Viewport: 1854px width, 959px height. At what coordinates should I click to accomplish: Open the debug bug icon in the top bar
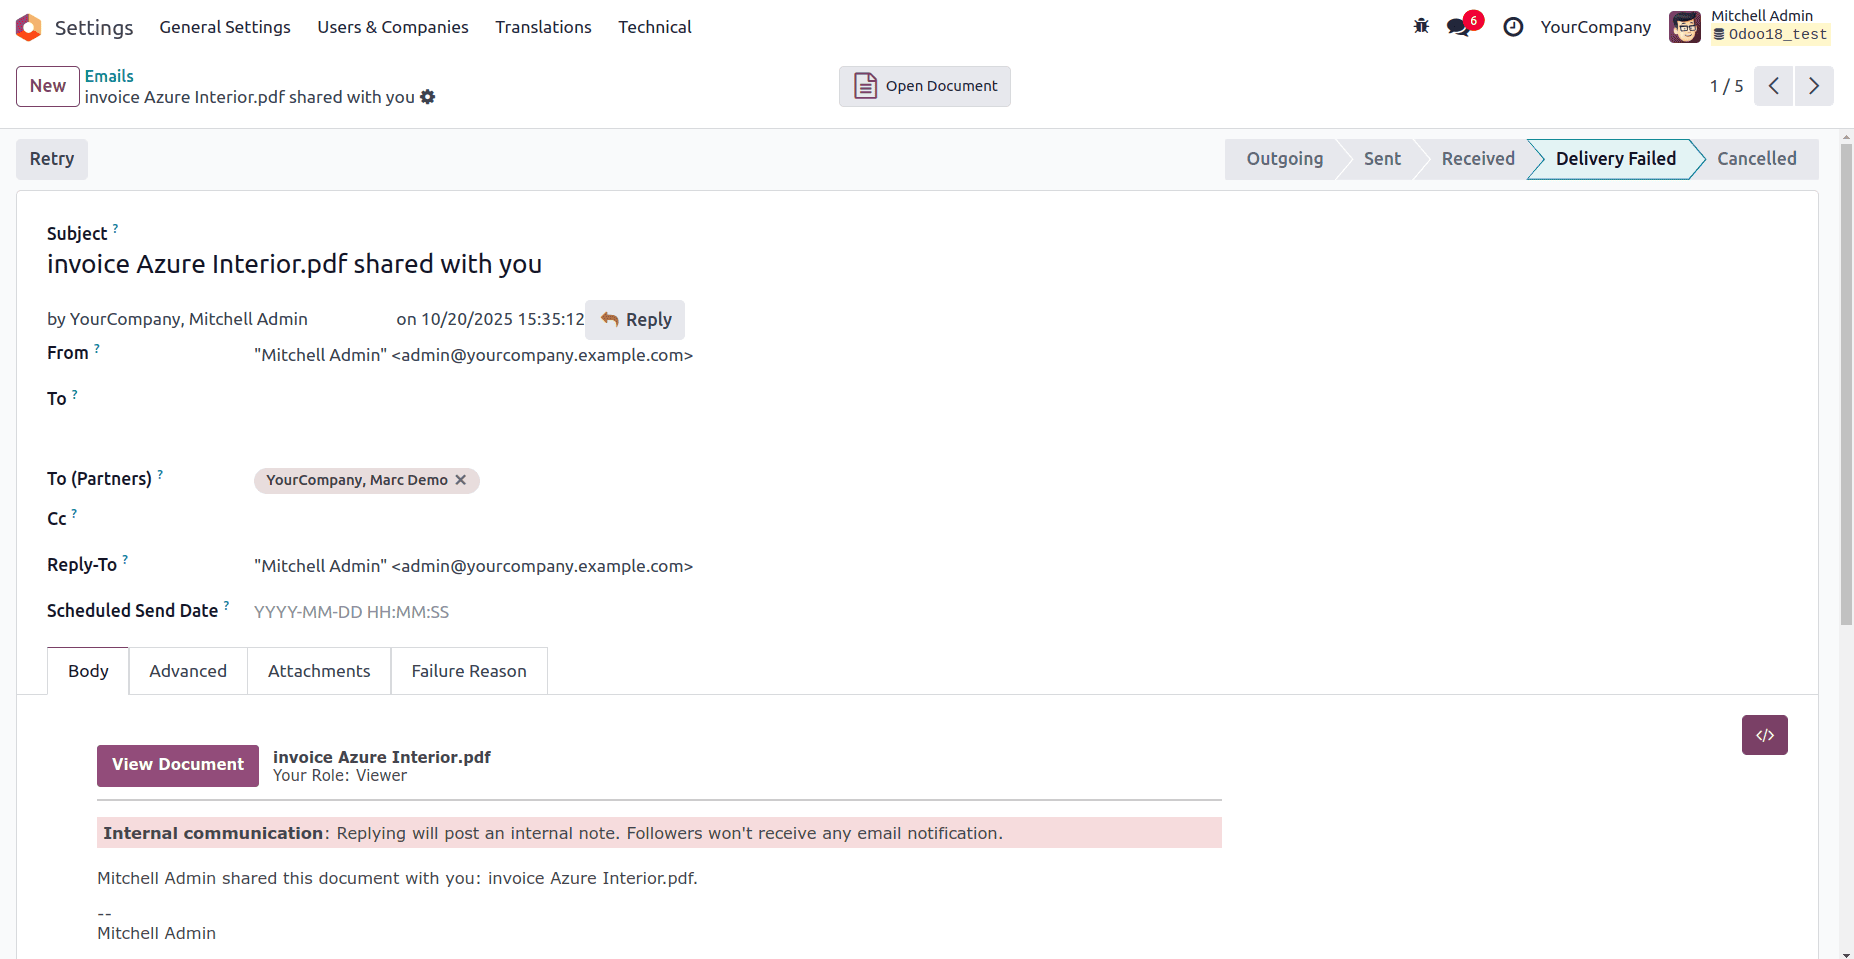click(1421, 27)
